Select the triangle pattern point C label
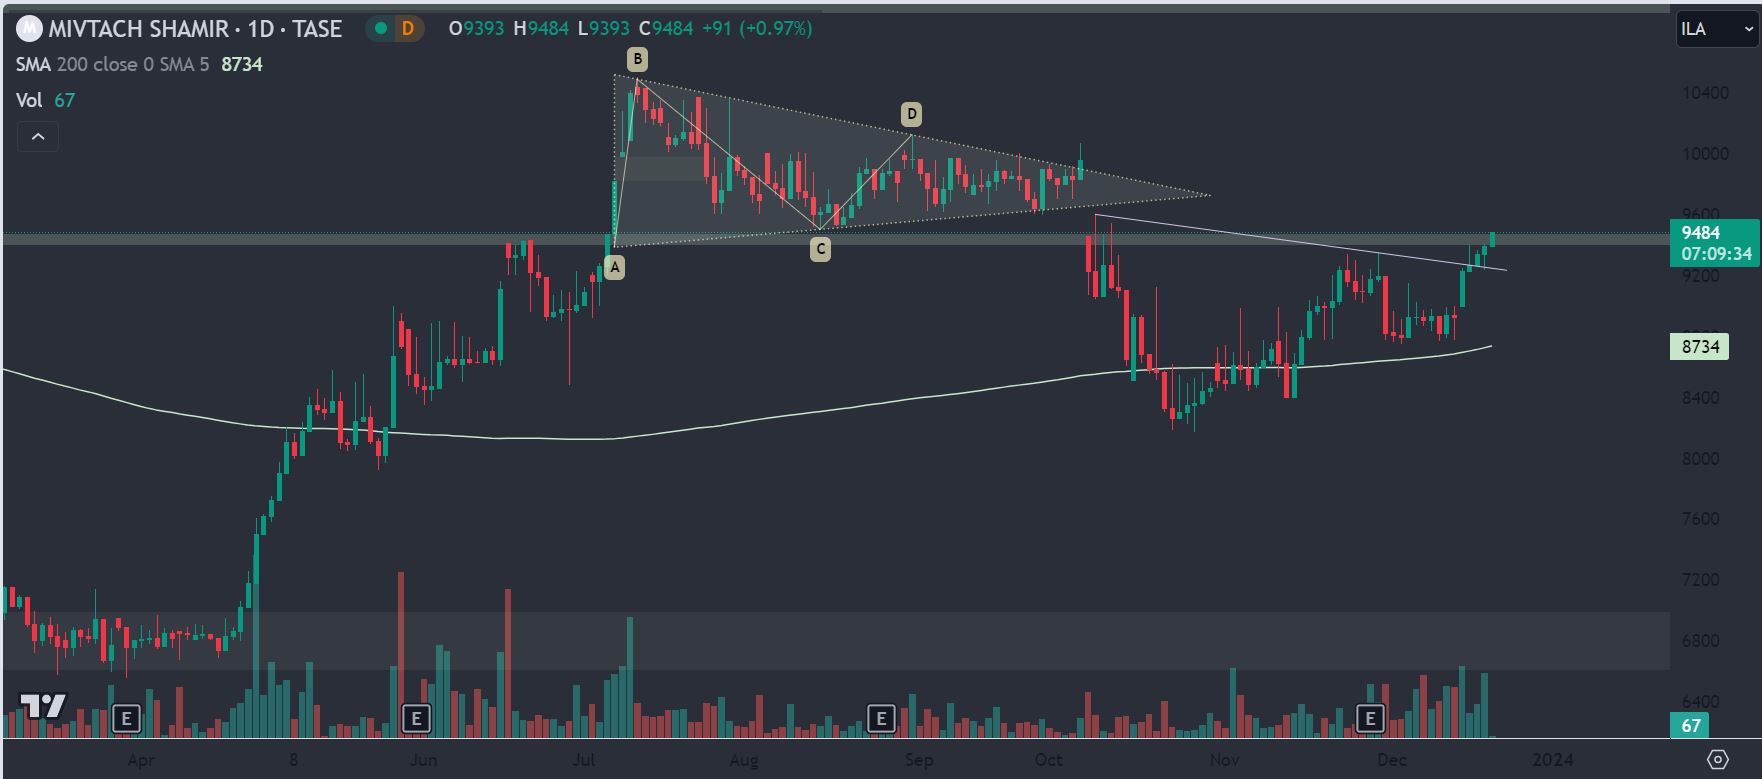The height and width of the screenshot is (779, 1762). pos(820,249)
